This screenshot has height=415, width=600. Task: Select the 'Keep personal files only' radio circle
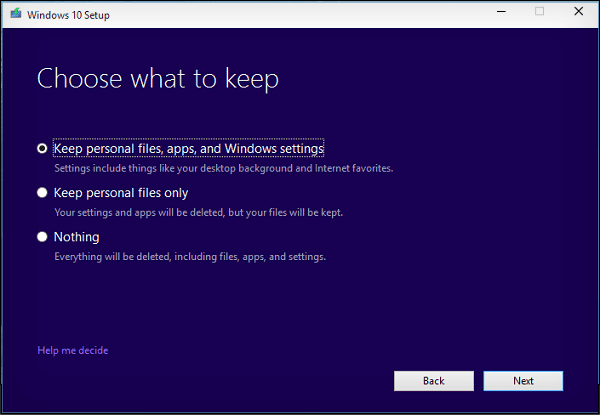(42, 192)
